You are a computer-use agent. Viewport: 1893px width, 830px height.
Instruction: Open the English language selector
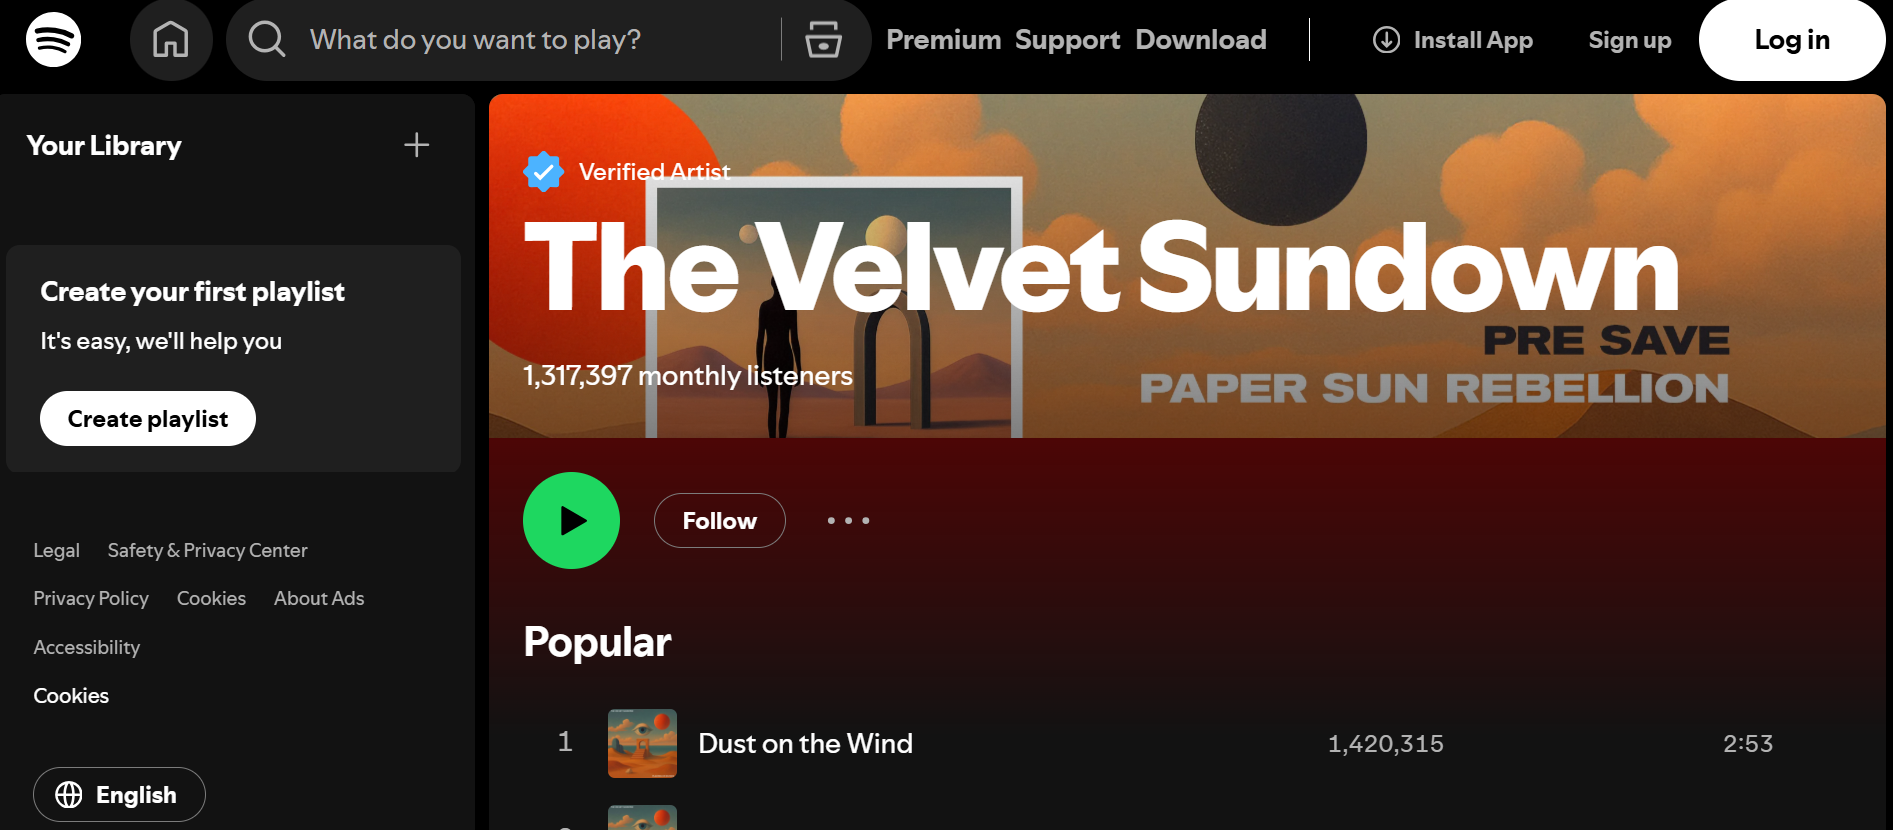pyautogui.click(x=119, y=795)
